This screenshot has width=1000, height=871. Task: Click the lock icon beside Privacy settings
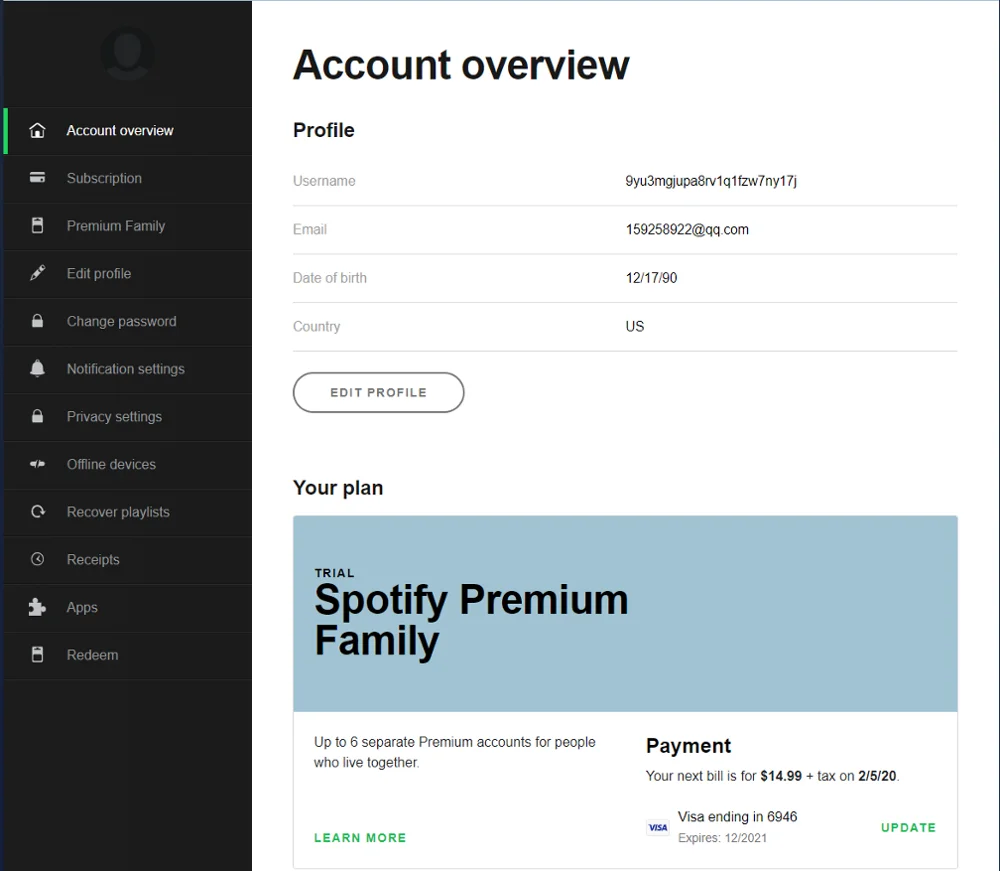[x=38, y=416]
